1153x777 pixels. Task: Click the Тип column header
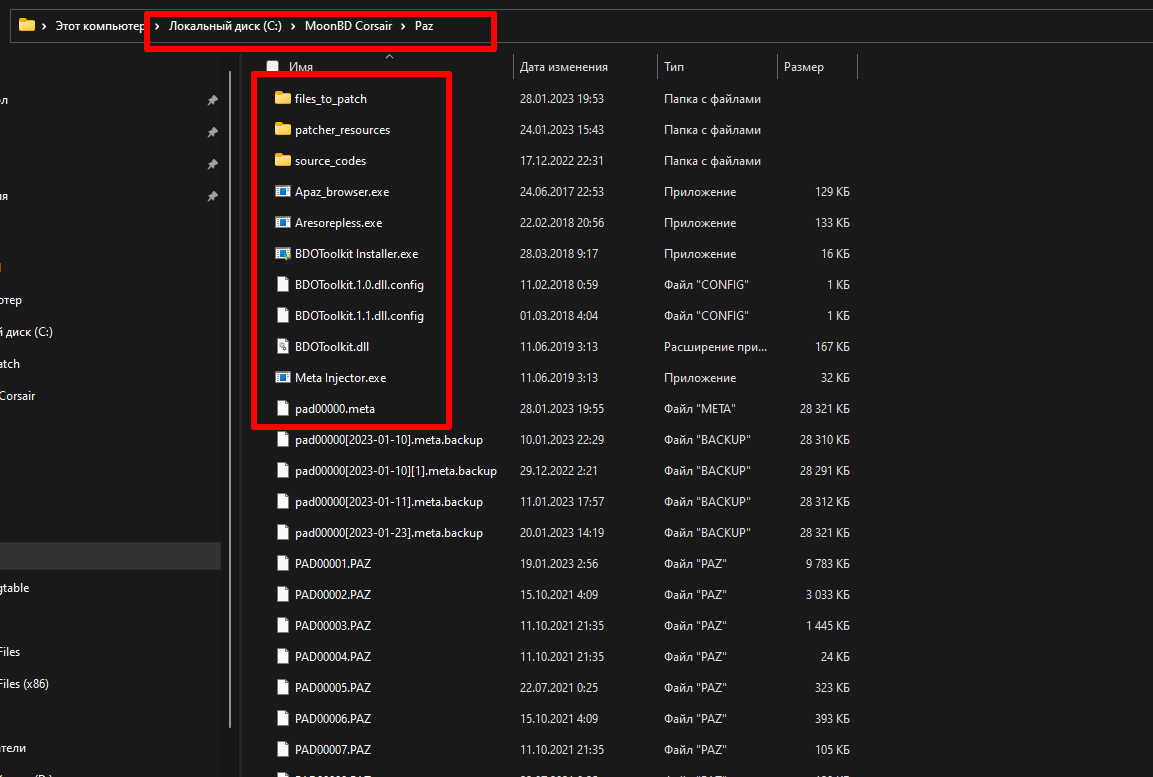[674, 67]
